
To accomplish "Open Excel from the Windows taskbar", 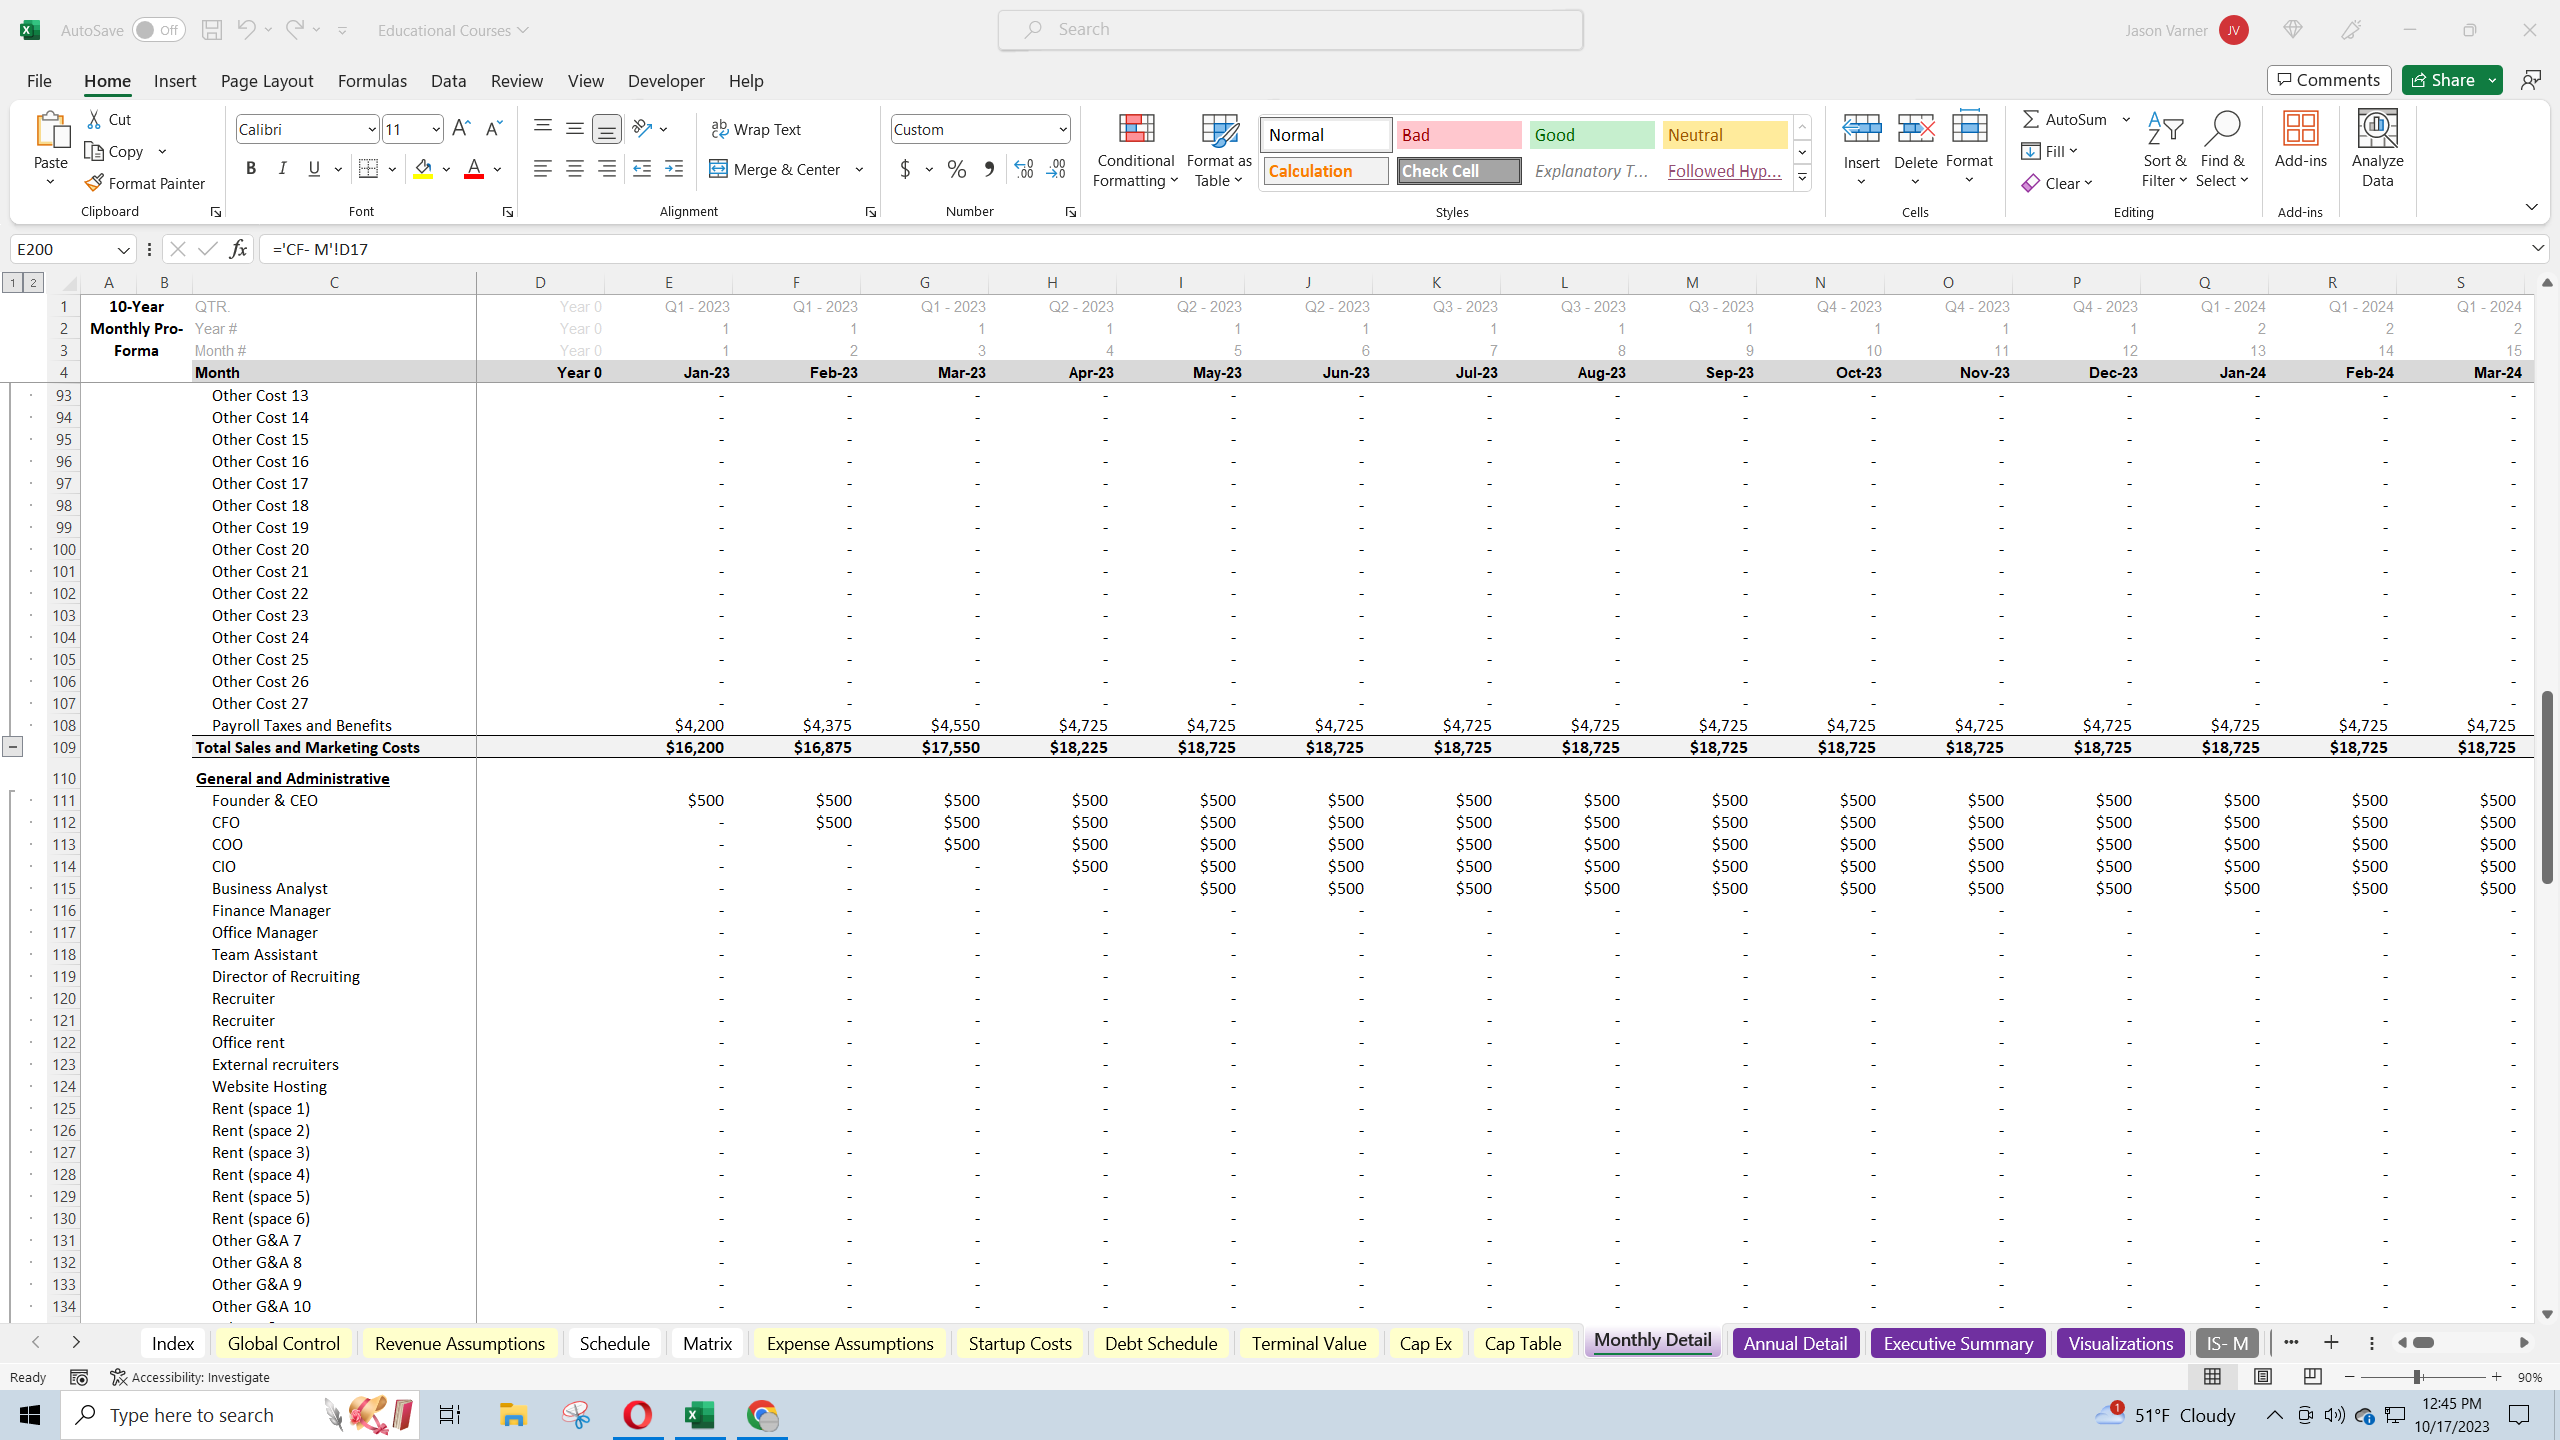I will click(699, 1415).
